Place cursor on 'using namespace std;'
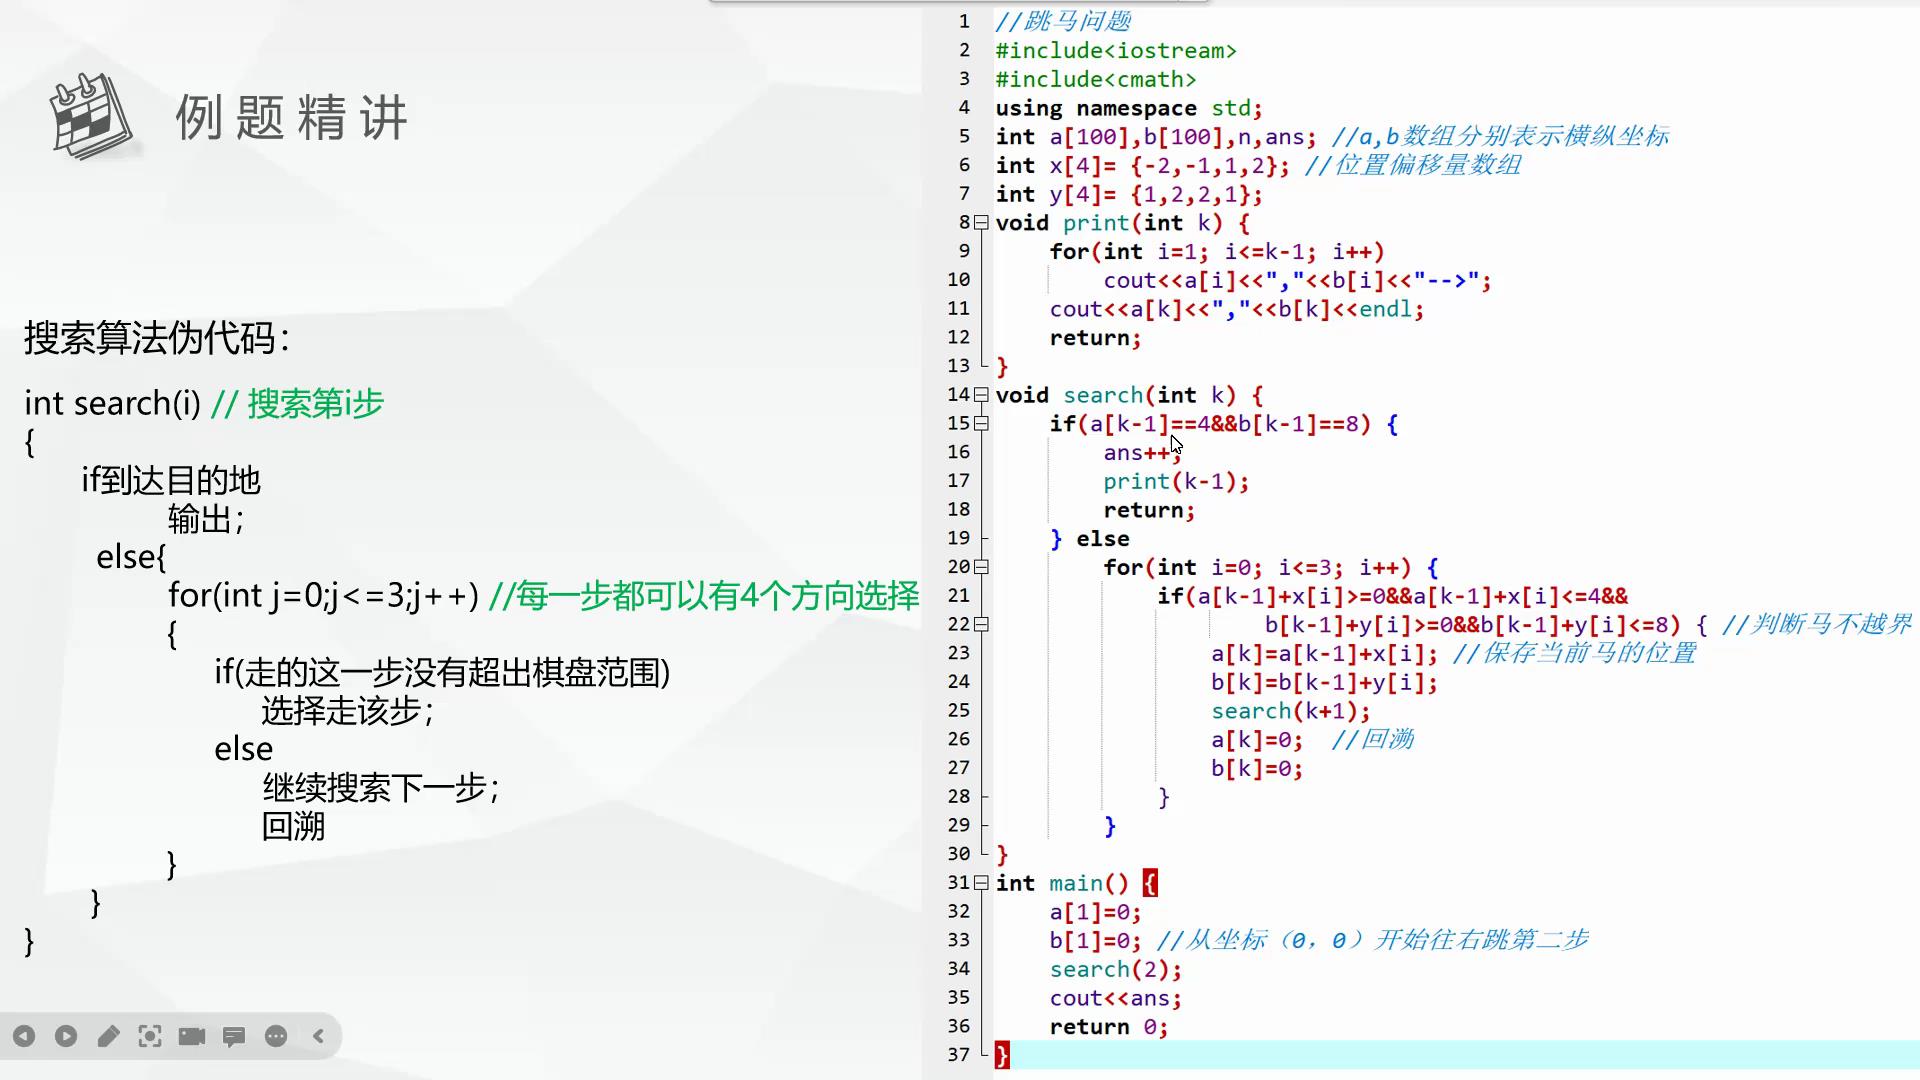 coord(1129,108)
